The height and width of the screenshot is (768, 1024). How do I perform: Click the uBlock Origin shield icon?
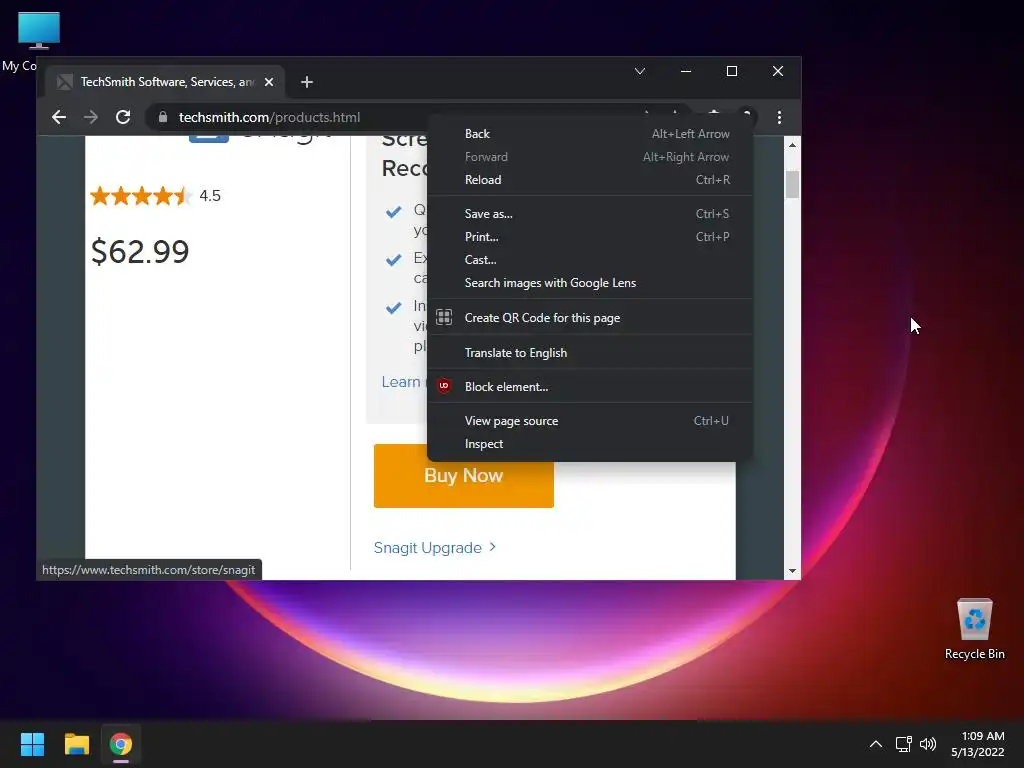point(444,386)
